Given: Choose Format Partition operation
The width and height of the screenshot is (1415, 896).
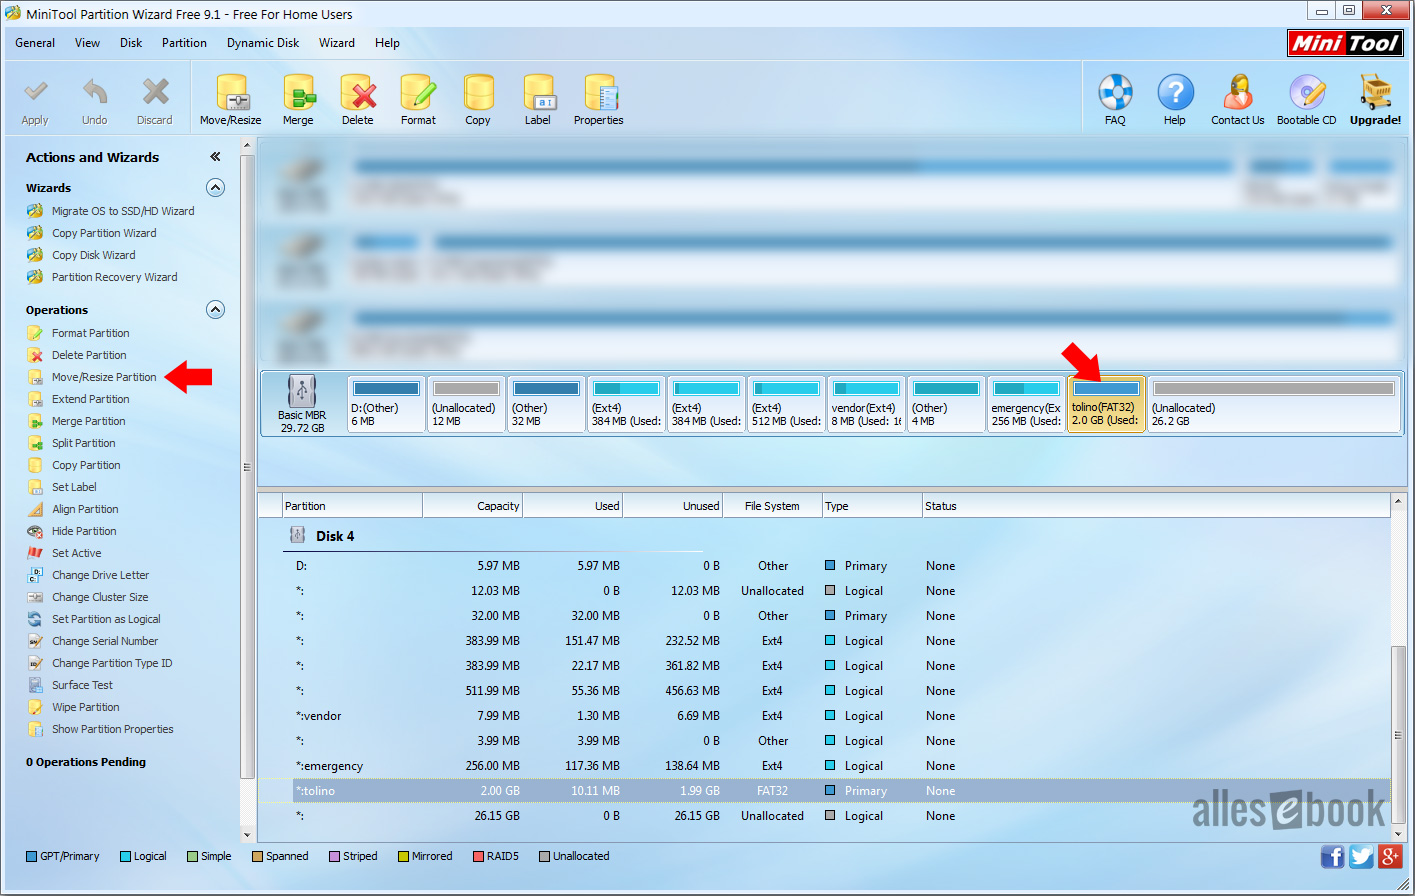Looking at the screenshot, I should click(91, 333).
